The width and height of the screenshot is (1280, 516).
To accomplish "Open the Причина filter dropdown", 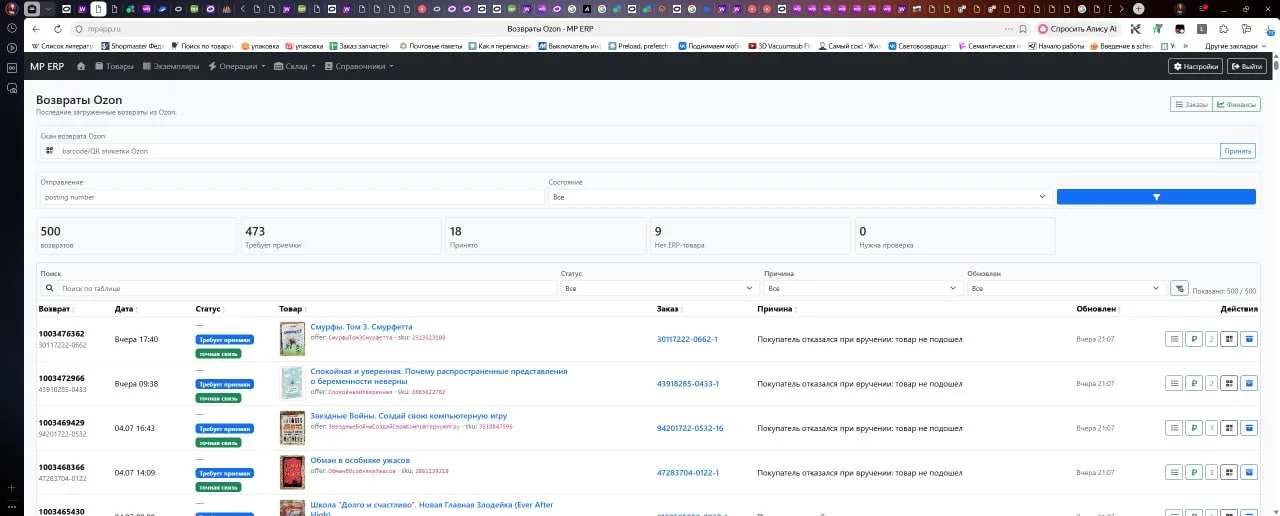I will click(862, 288).
